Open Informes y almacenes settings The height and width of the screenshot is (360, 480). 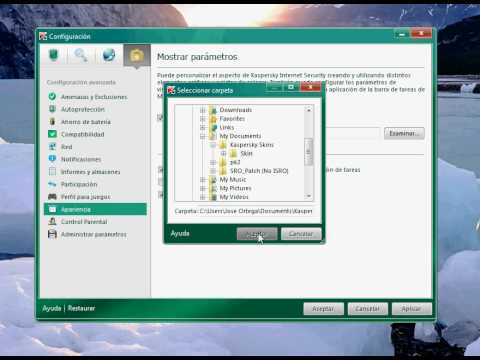(90, 172)
